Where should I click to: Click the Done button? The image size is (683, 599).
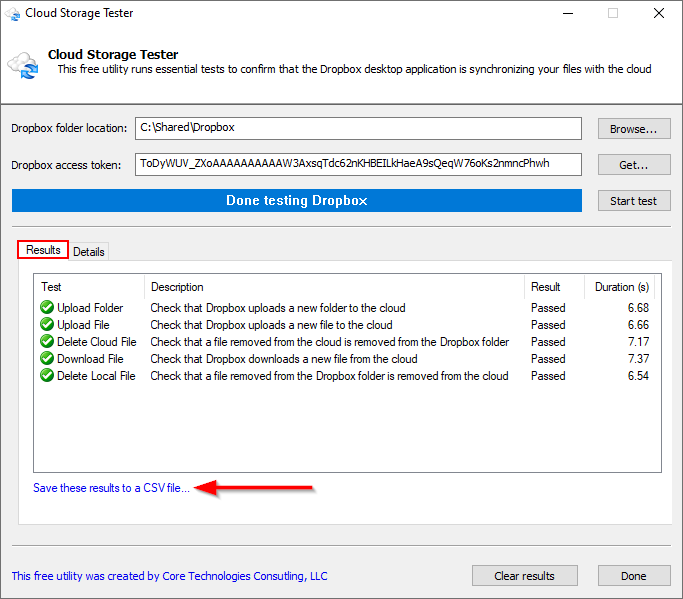pos(634,576)
